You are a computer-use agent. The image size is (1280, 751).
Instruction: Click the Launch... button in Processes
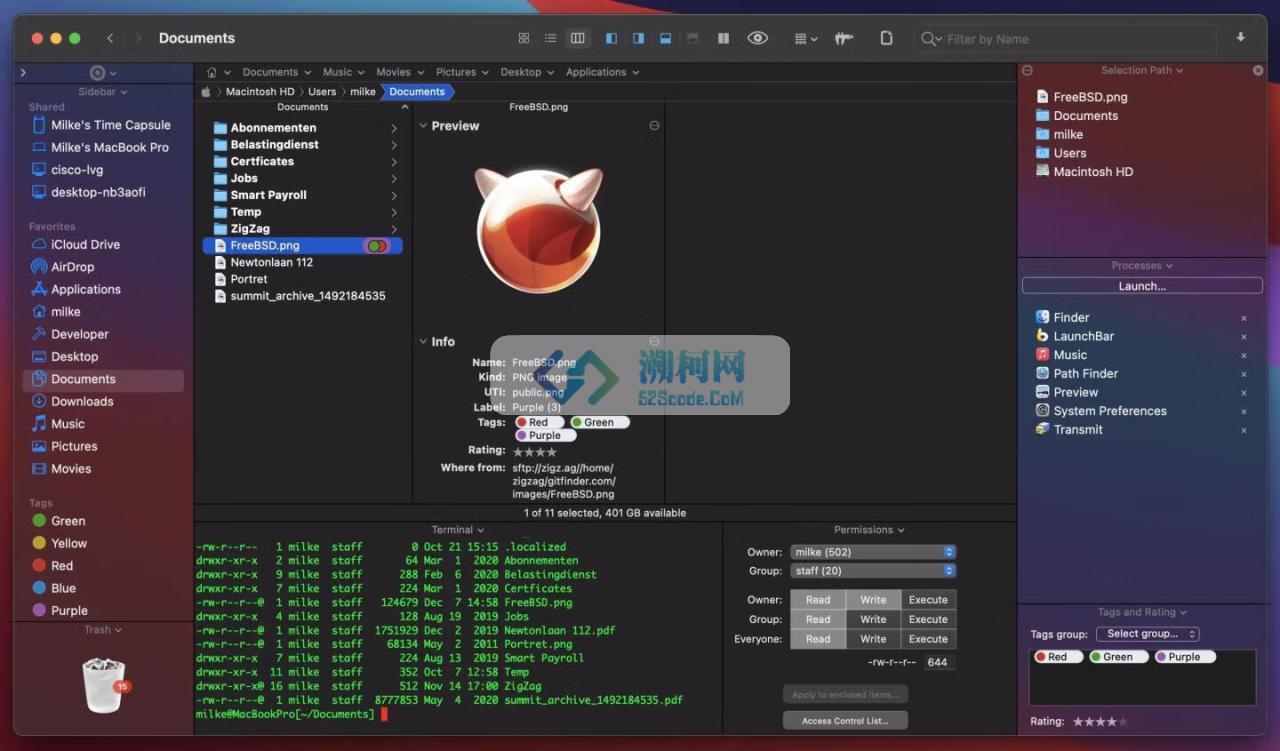coord(1142,286)
